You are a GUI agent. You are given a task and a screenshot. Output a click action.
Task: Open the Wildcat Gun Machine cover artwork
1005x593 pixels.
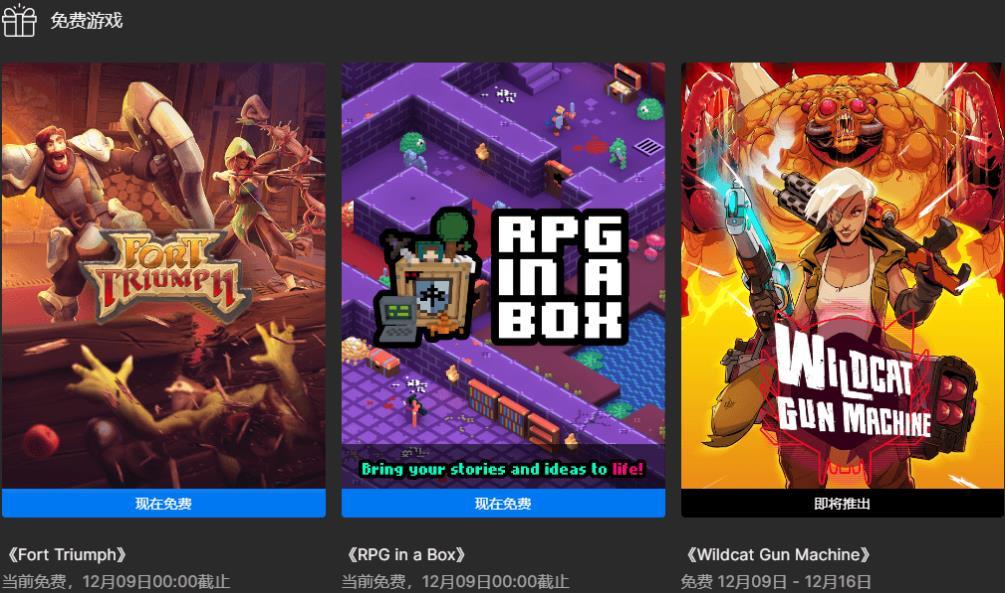(842, 275)
